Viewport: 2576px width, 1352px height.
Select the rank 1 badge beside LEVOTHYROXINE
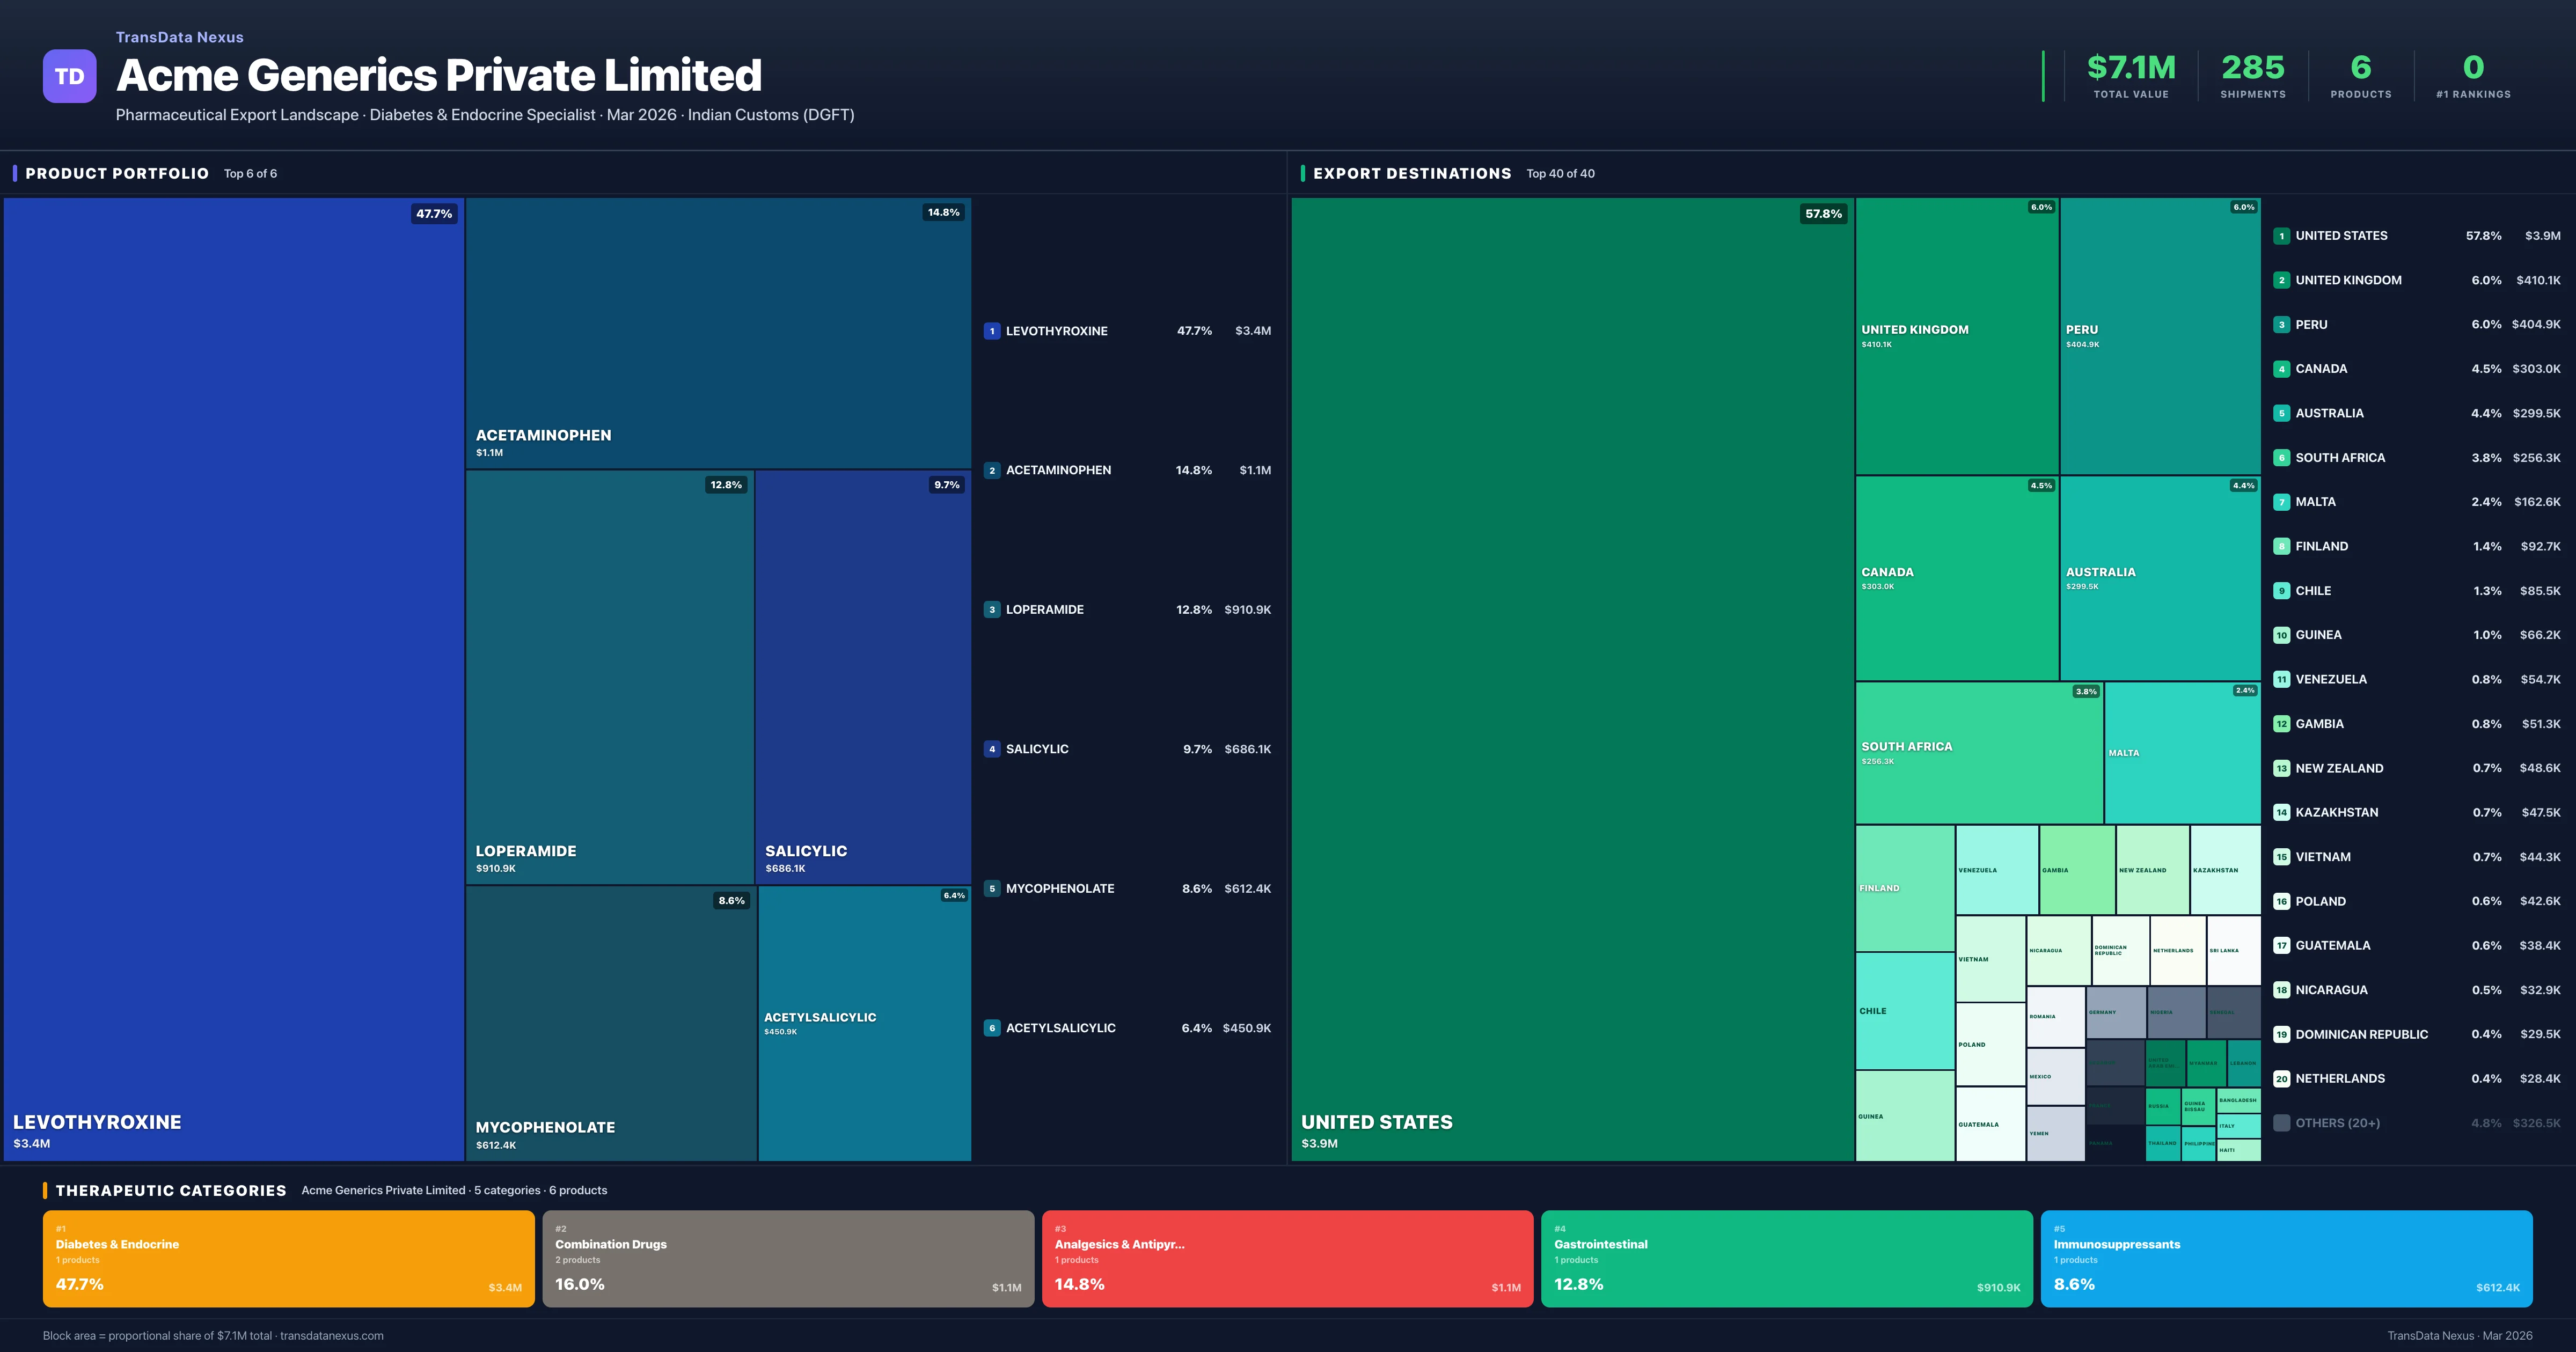point(991,330)
